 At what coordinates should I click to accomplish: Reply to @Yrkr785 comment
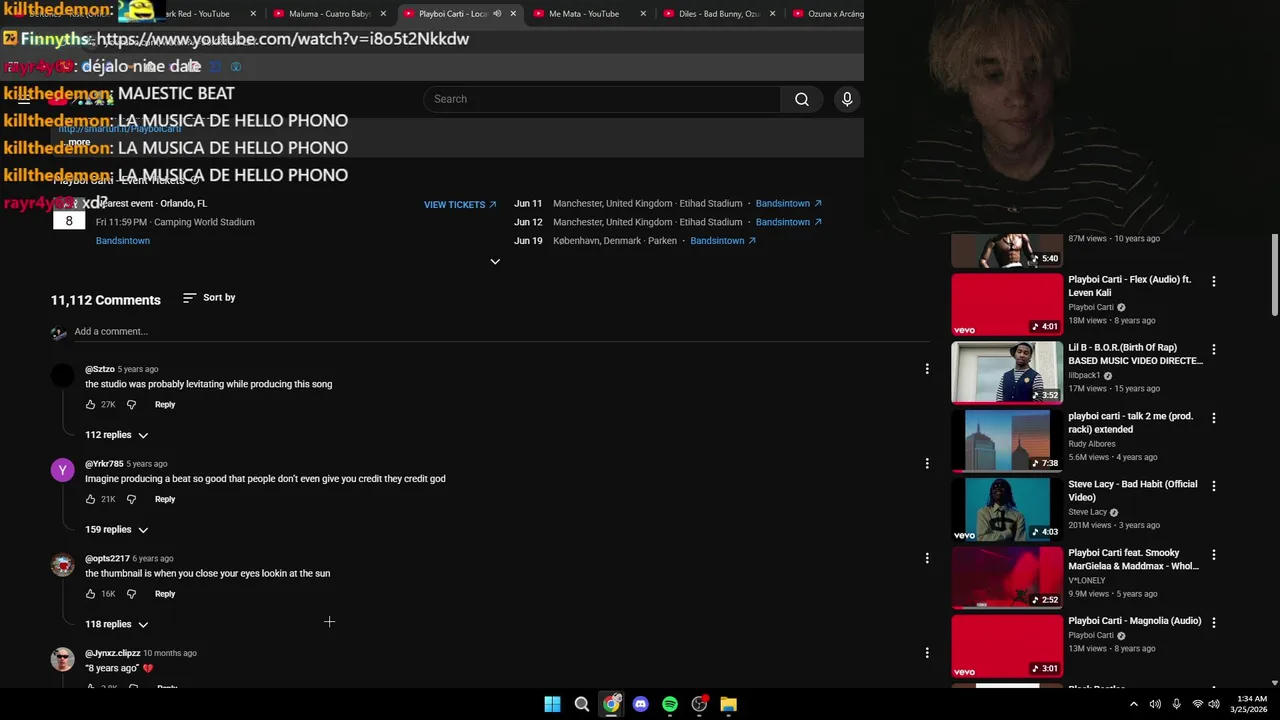[x=165, y=499]
